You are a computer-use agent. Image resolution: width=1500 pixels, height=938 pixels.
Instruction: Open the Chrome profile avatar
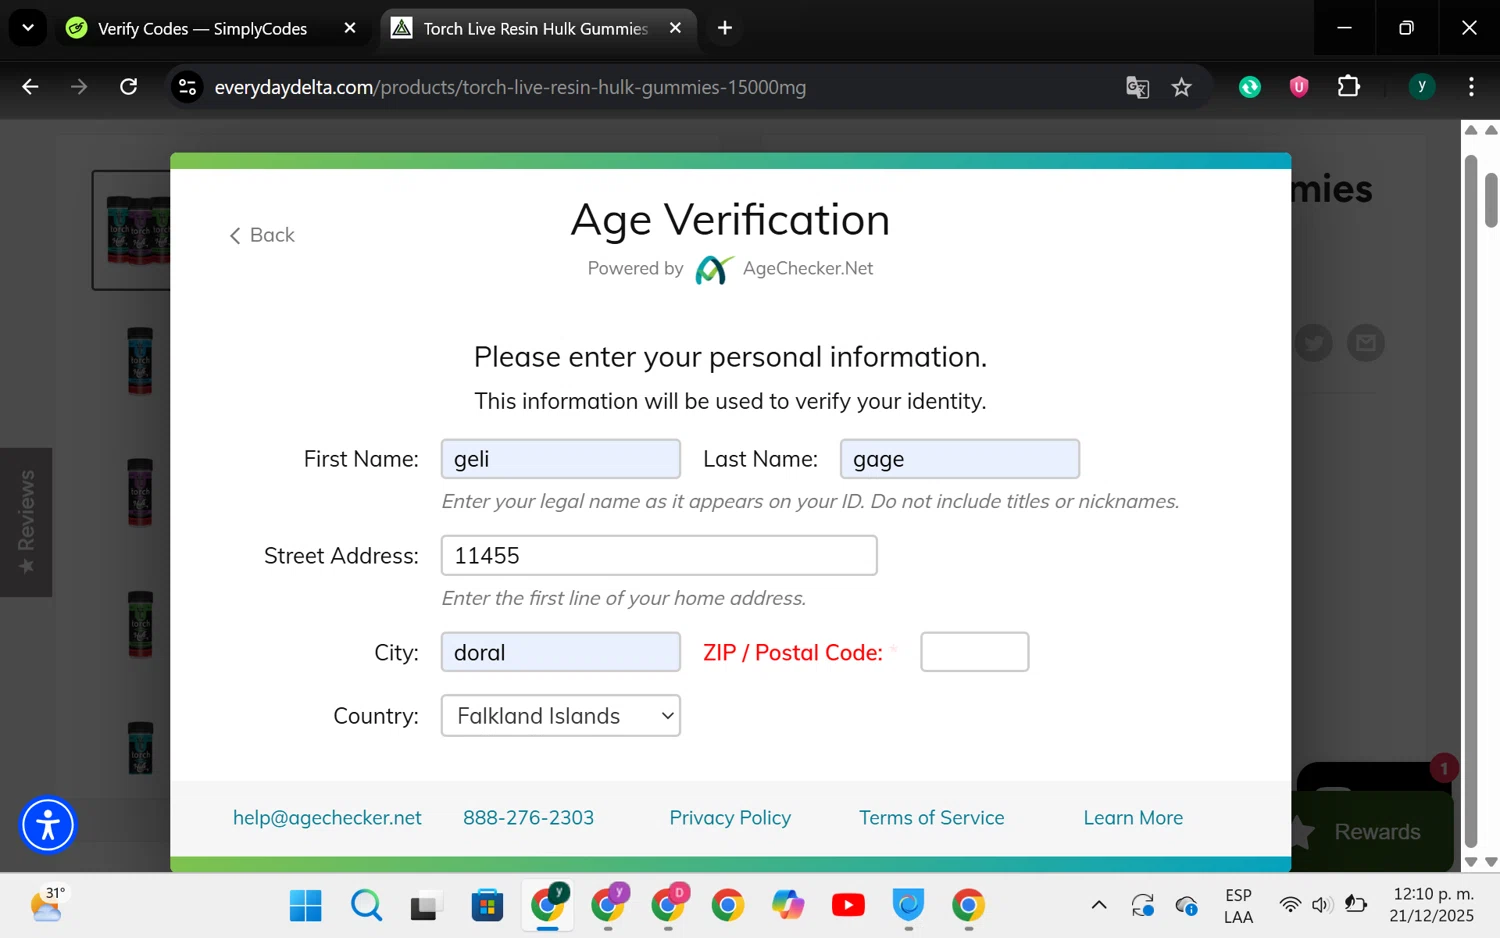coord(1421,87)
